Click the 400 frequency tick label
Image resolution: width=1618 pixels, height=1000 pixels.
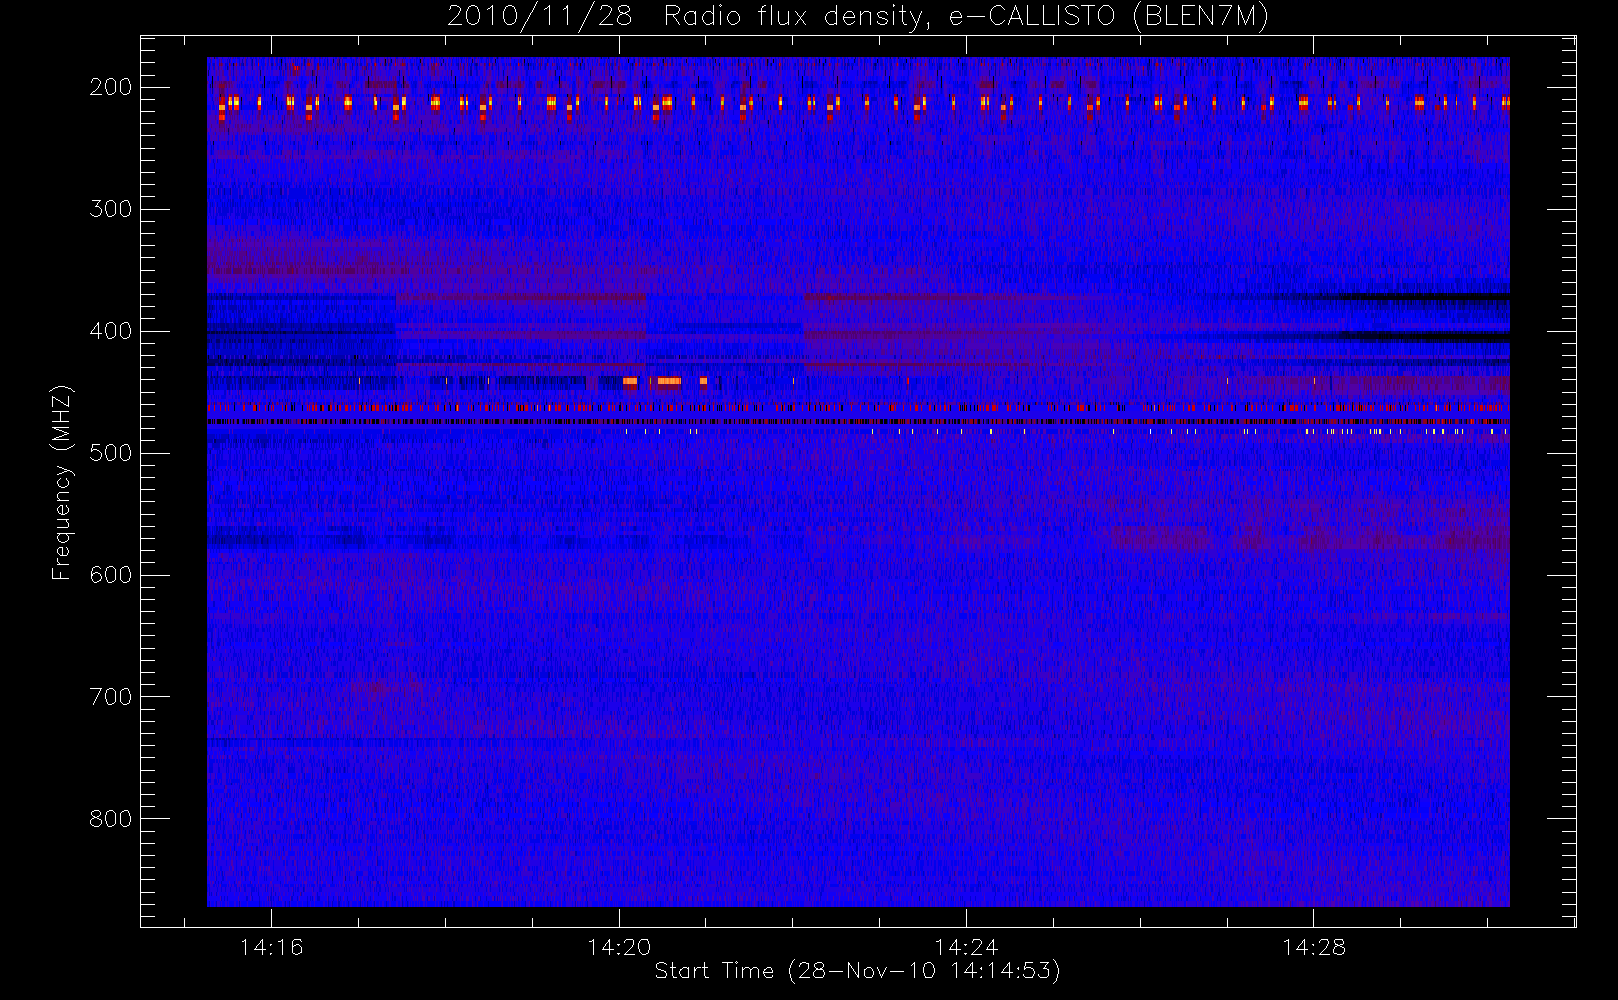point(111,331)
